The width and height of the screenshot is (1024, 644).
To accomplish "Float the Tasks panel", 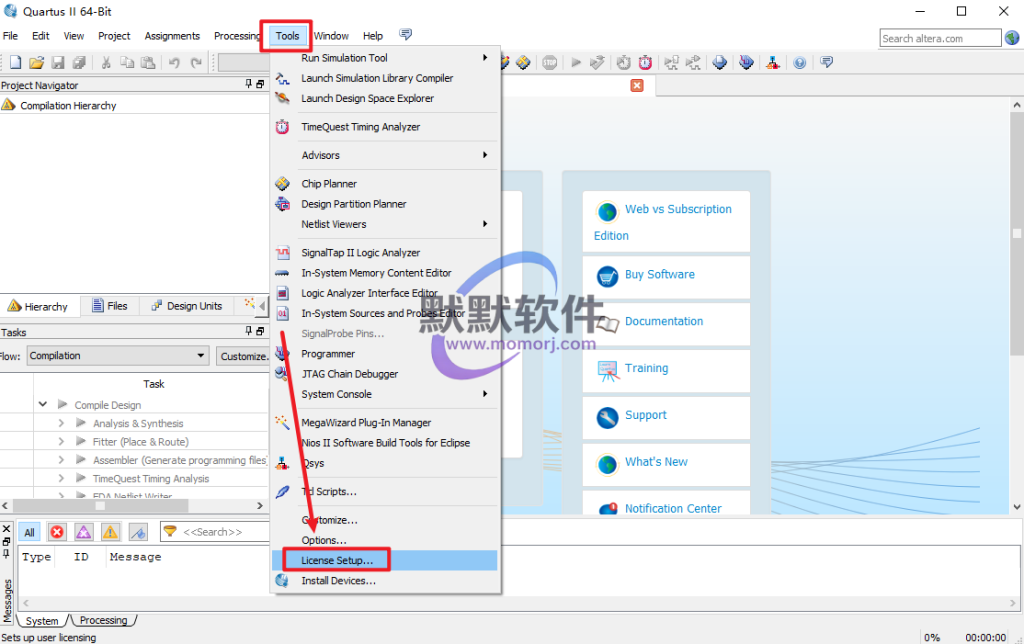I will click(x=260, y=331).
